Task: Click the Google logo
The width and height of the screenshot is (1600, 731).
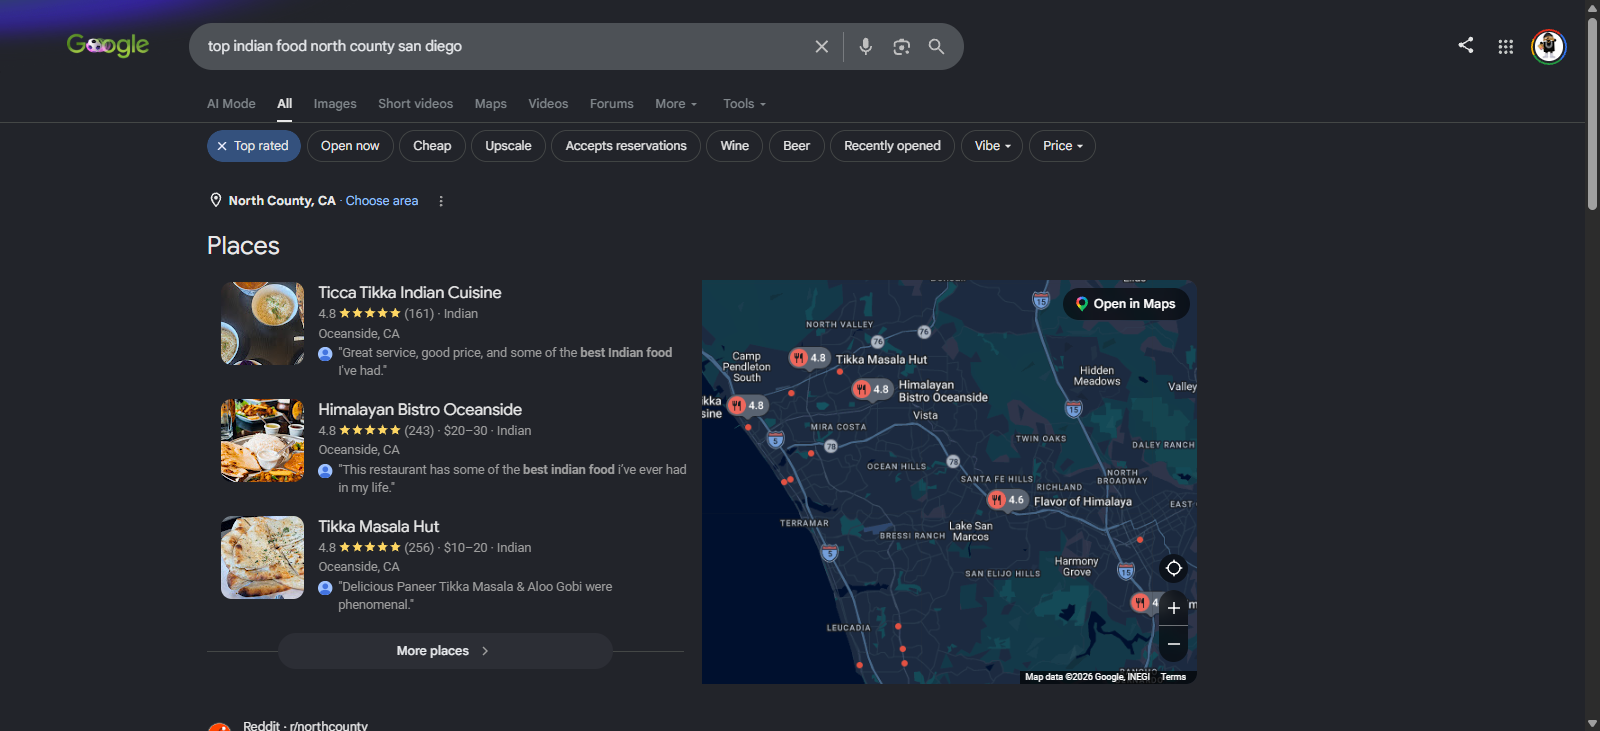Action: tap(108, 45)
